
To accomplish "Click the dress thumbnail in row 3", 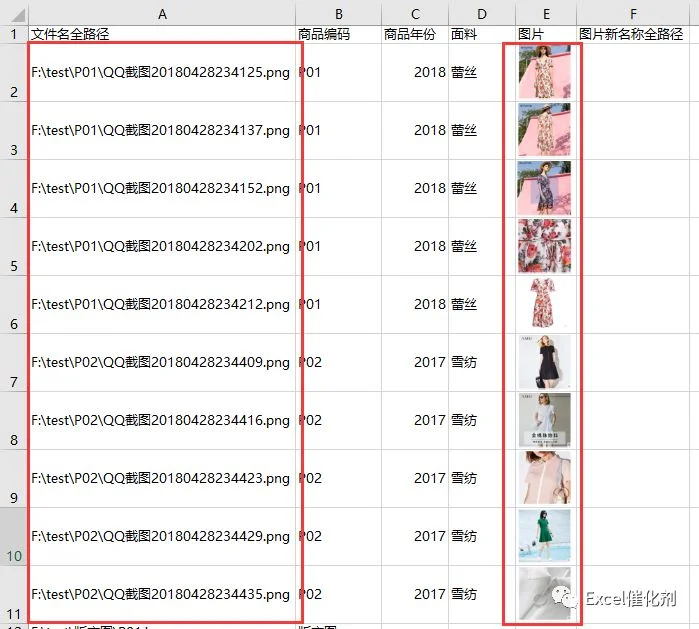I will pos(544,130).
